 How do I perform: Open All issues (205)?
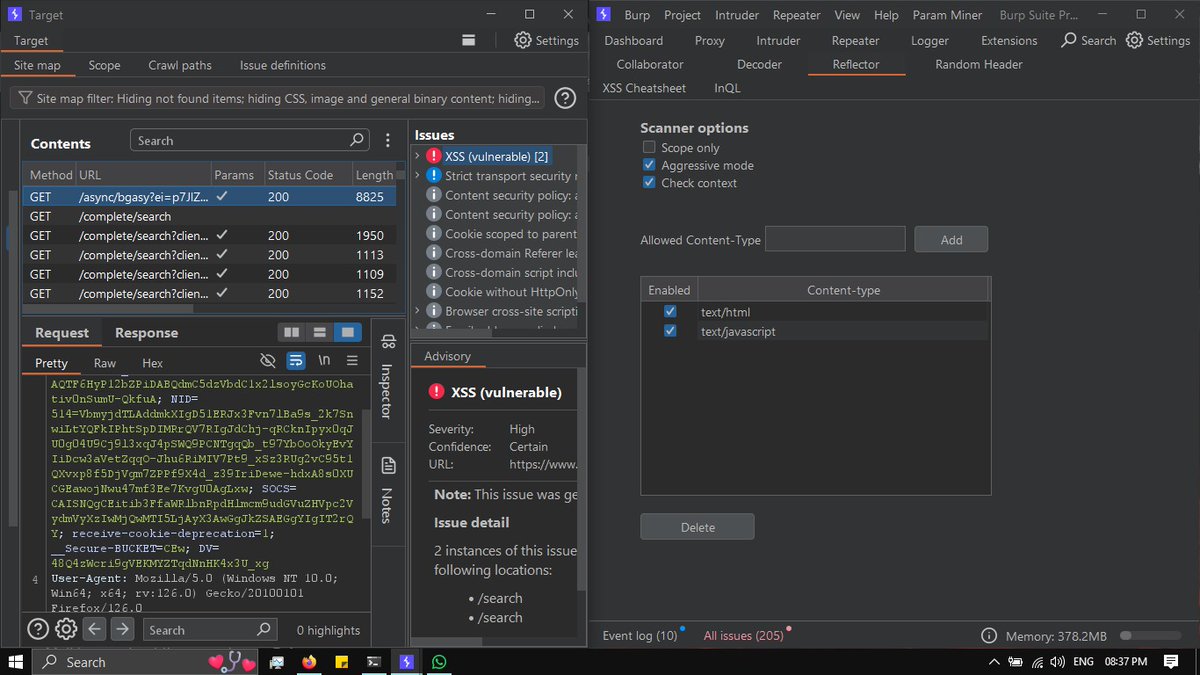point(744,636)
